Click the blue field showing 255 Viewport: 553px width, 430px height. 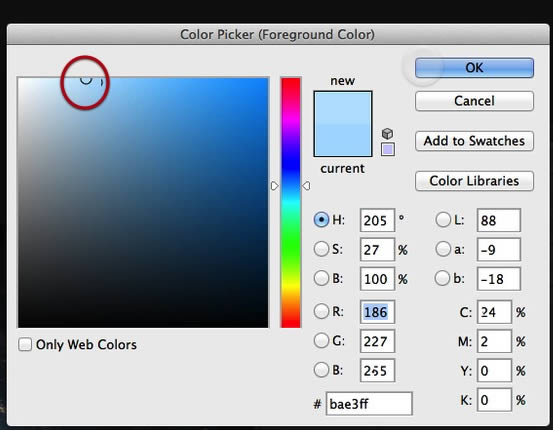[x=377, y=370]
